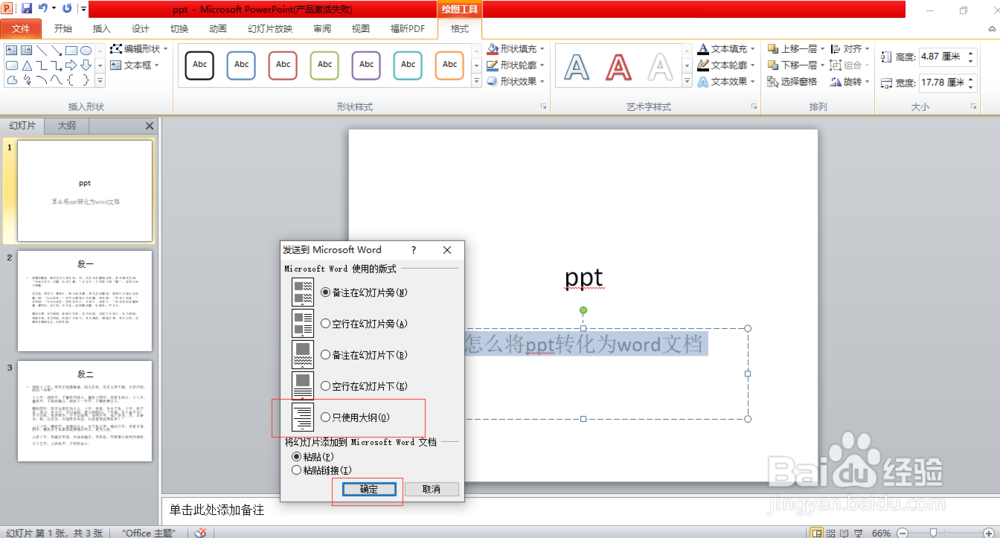Open the 开始 home tab
The image size is (1000, 538).
[62, 29]
